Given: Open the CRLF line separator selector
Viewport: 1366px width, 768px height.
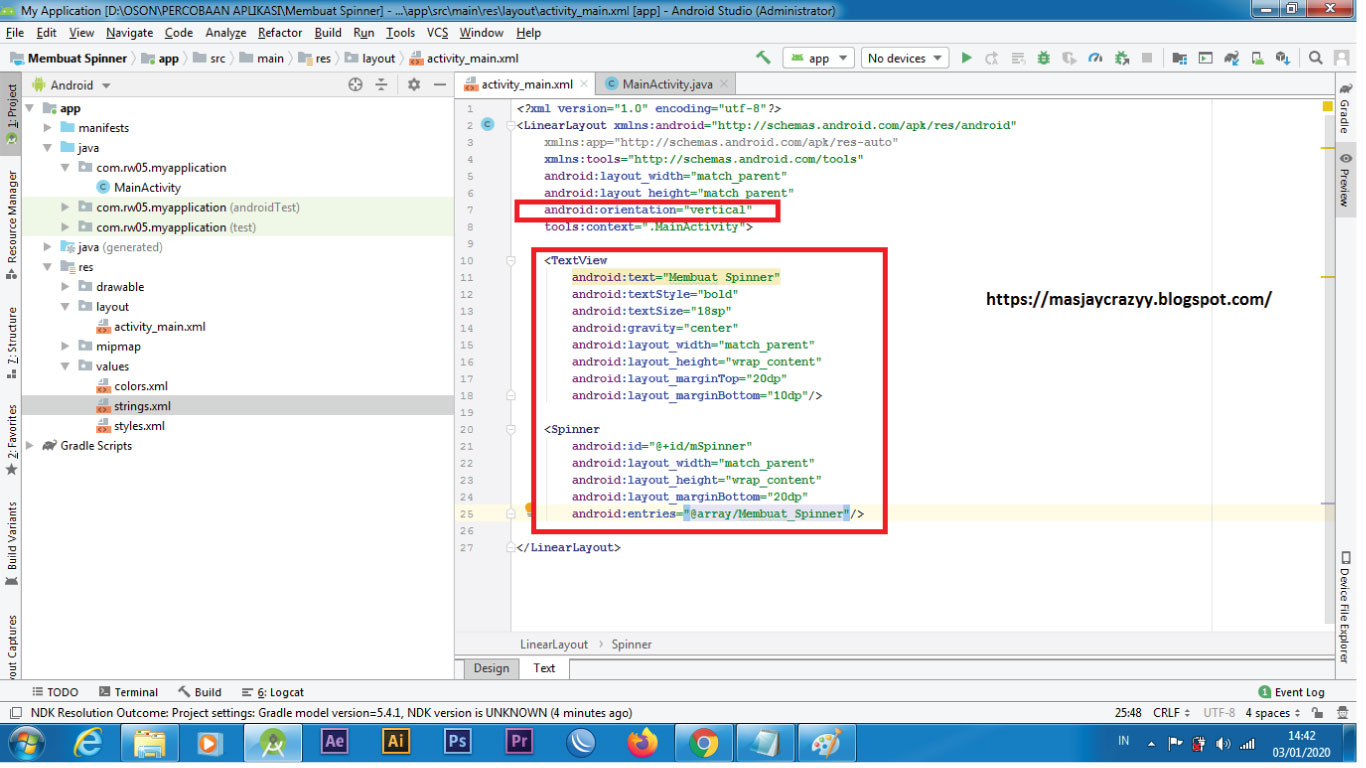Looking at the screenshot, I should point(1171,713).
